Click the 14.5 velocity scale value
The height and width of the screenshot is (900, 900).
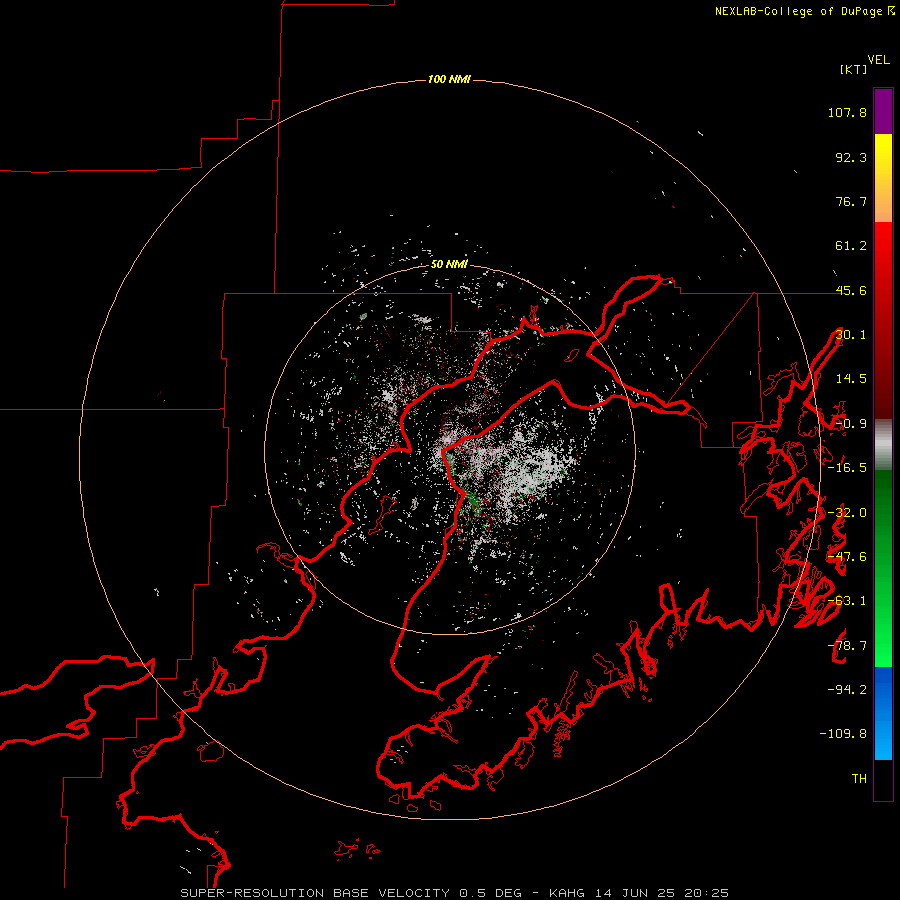coord(851,379)
